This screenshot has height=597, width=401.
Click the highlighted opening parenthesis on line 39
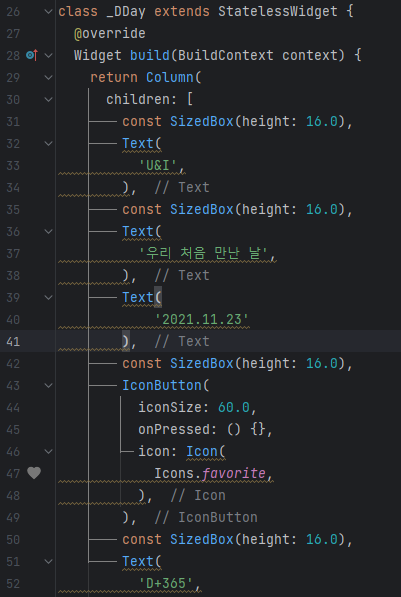(158, 297)
